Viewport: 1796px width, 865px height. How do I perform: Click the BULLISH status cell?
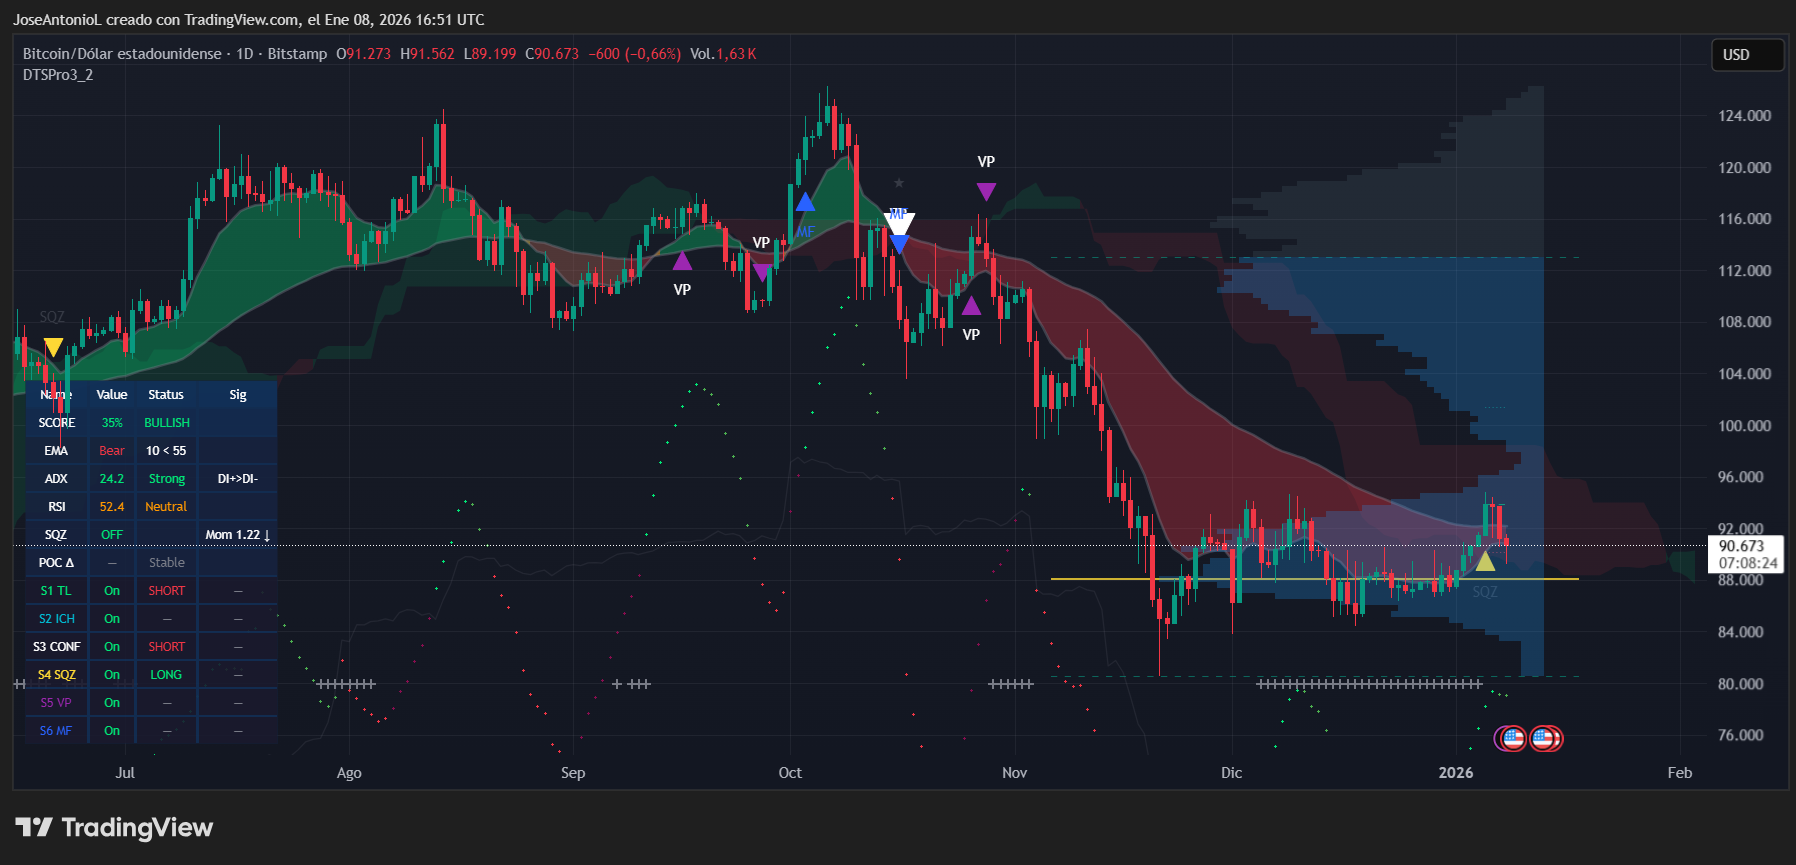click(x=166, y=423)
